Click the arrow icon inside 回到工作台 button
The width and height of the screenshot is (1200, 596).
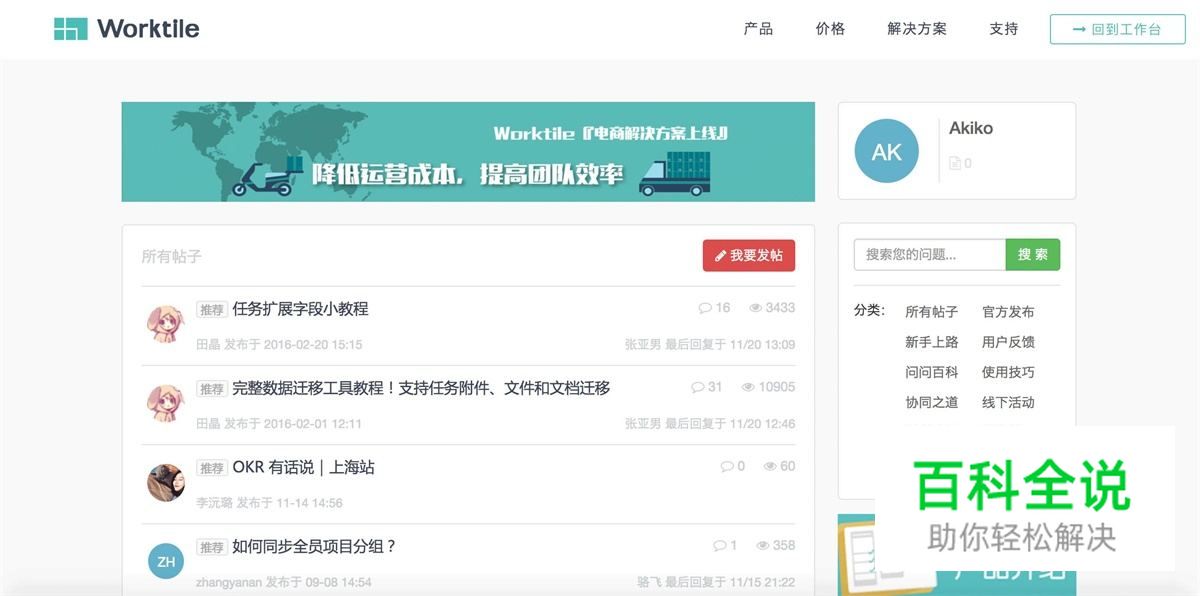[x=1080, y=29]
